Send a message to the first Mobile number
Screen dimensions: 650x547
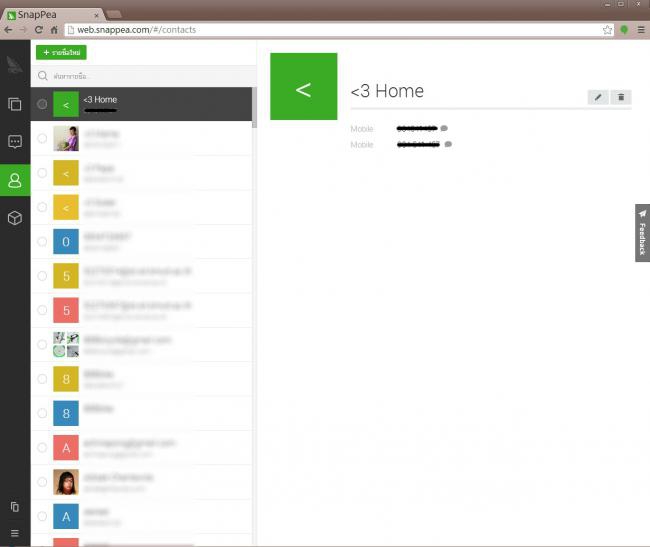click(444, 128)
